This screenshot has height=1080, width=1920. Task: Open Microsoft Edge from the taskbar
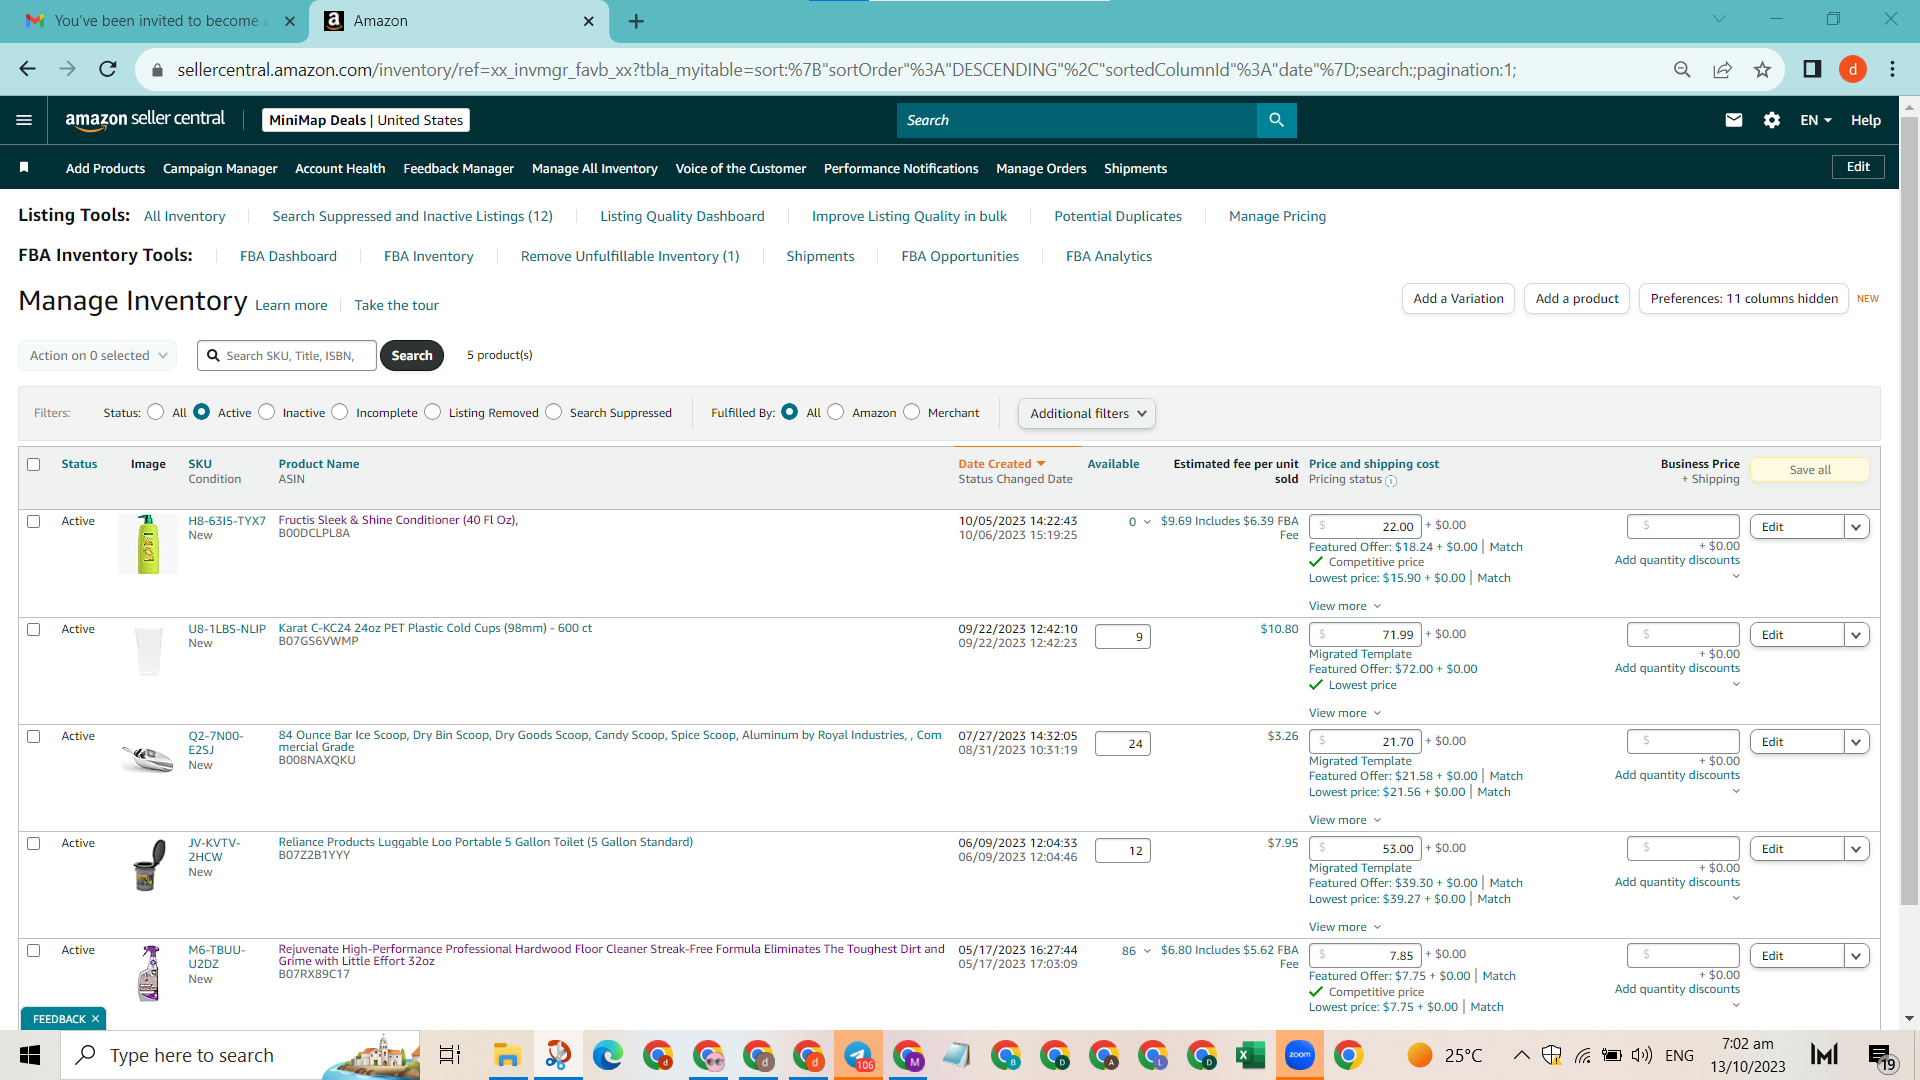(x=607, y=1055)
